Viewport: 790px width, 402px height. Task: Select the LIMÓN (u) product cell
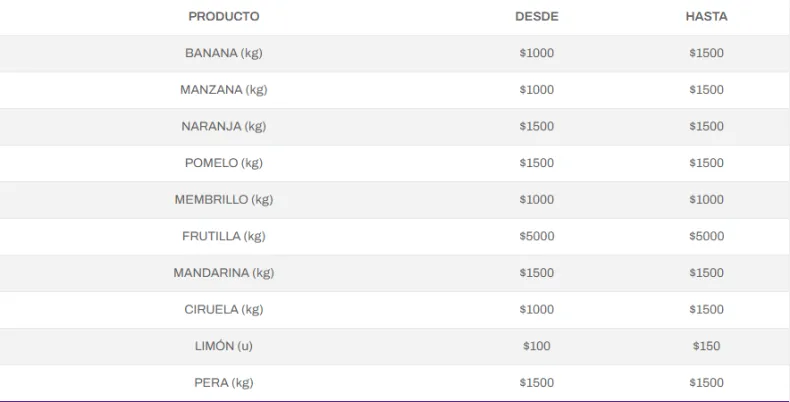(223, 346)
